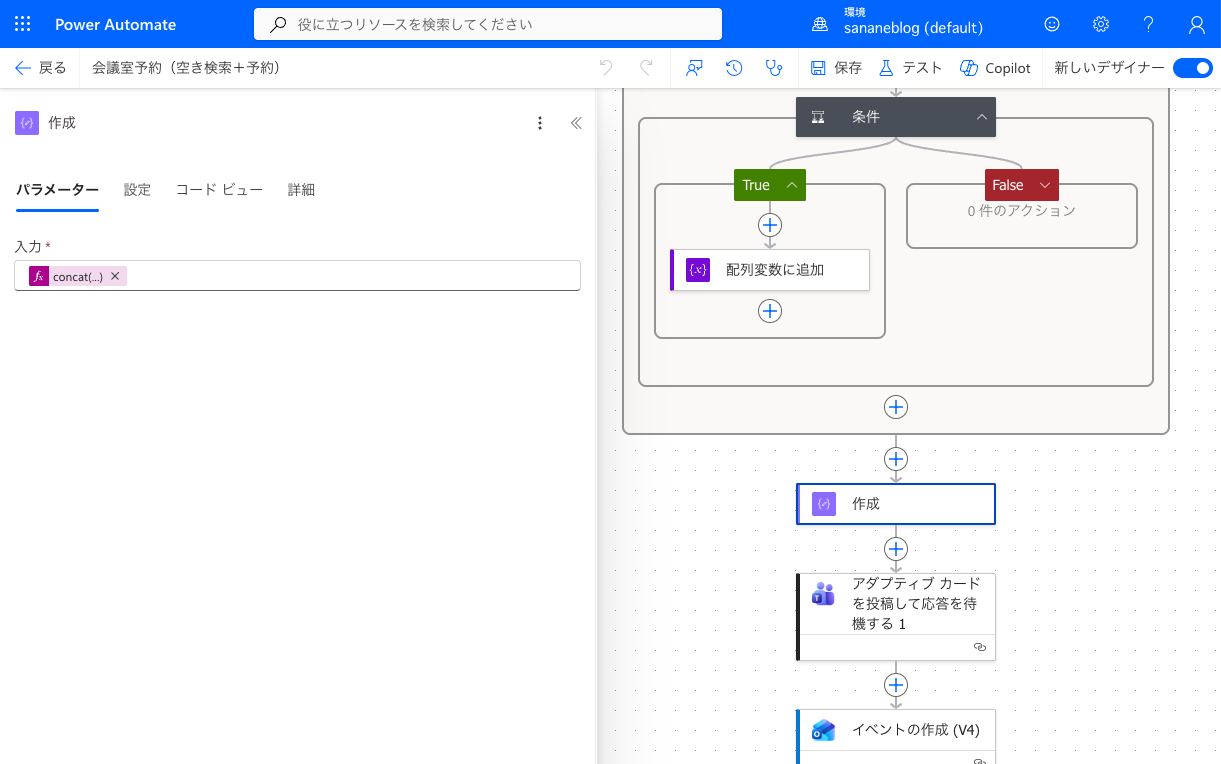
Task: Open the settings gear
Action: click(1101, 24)
